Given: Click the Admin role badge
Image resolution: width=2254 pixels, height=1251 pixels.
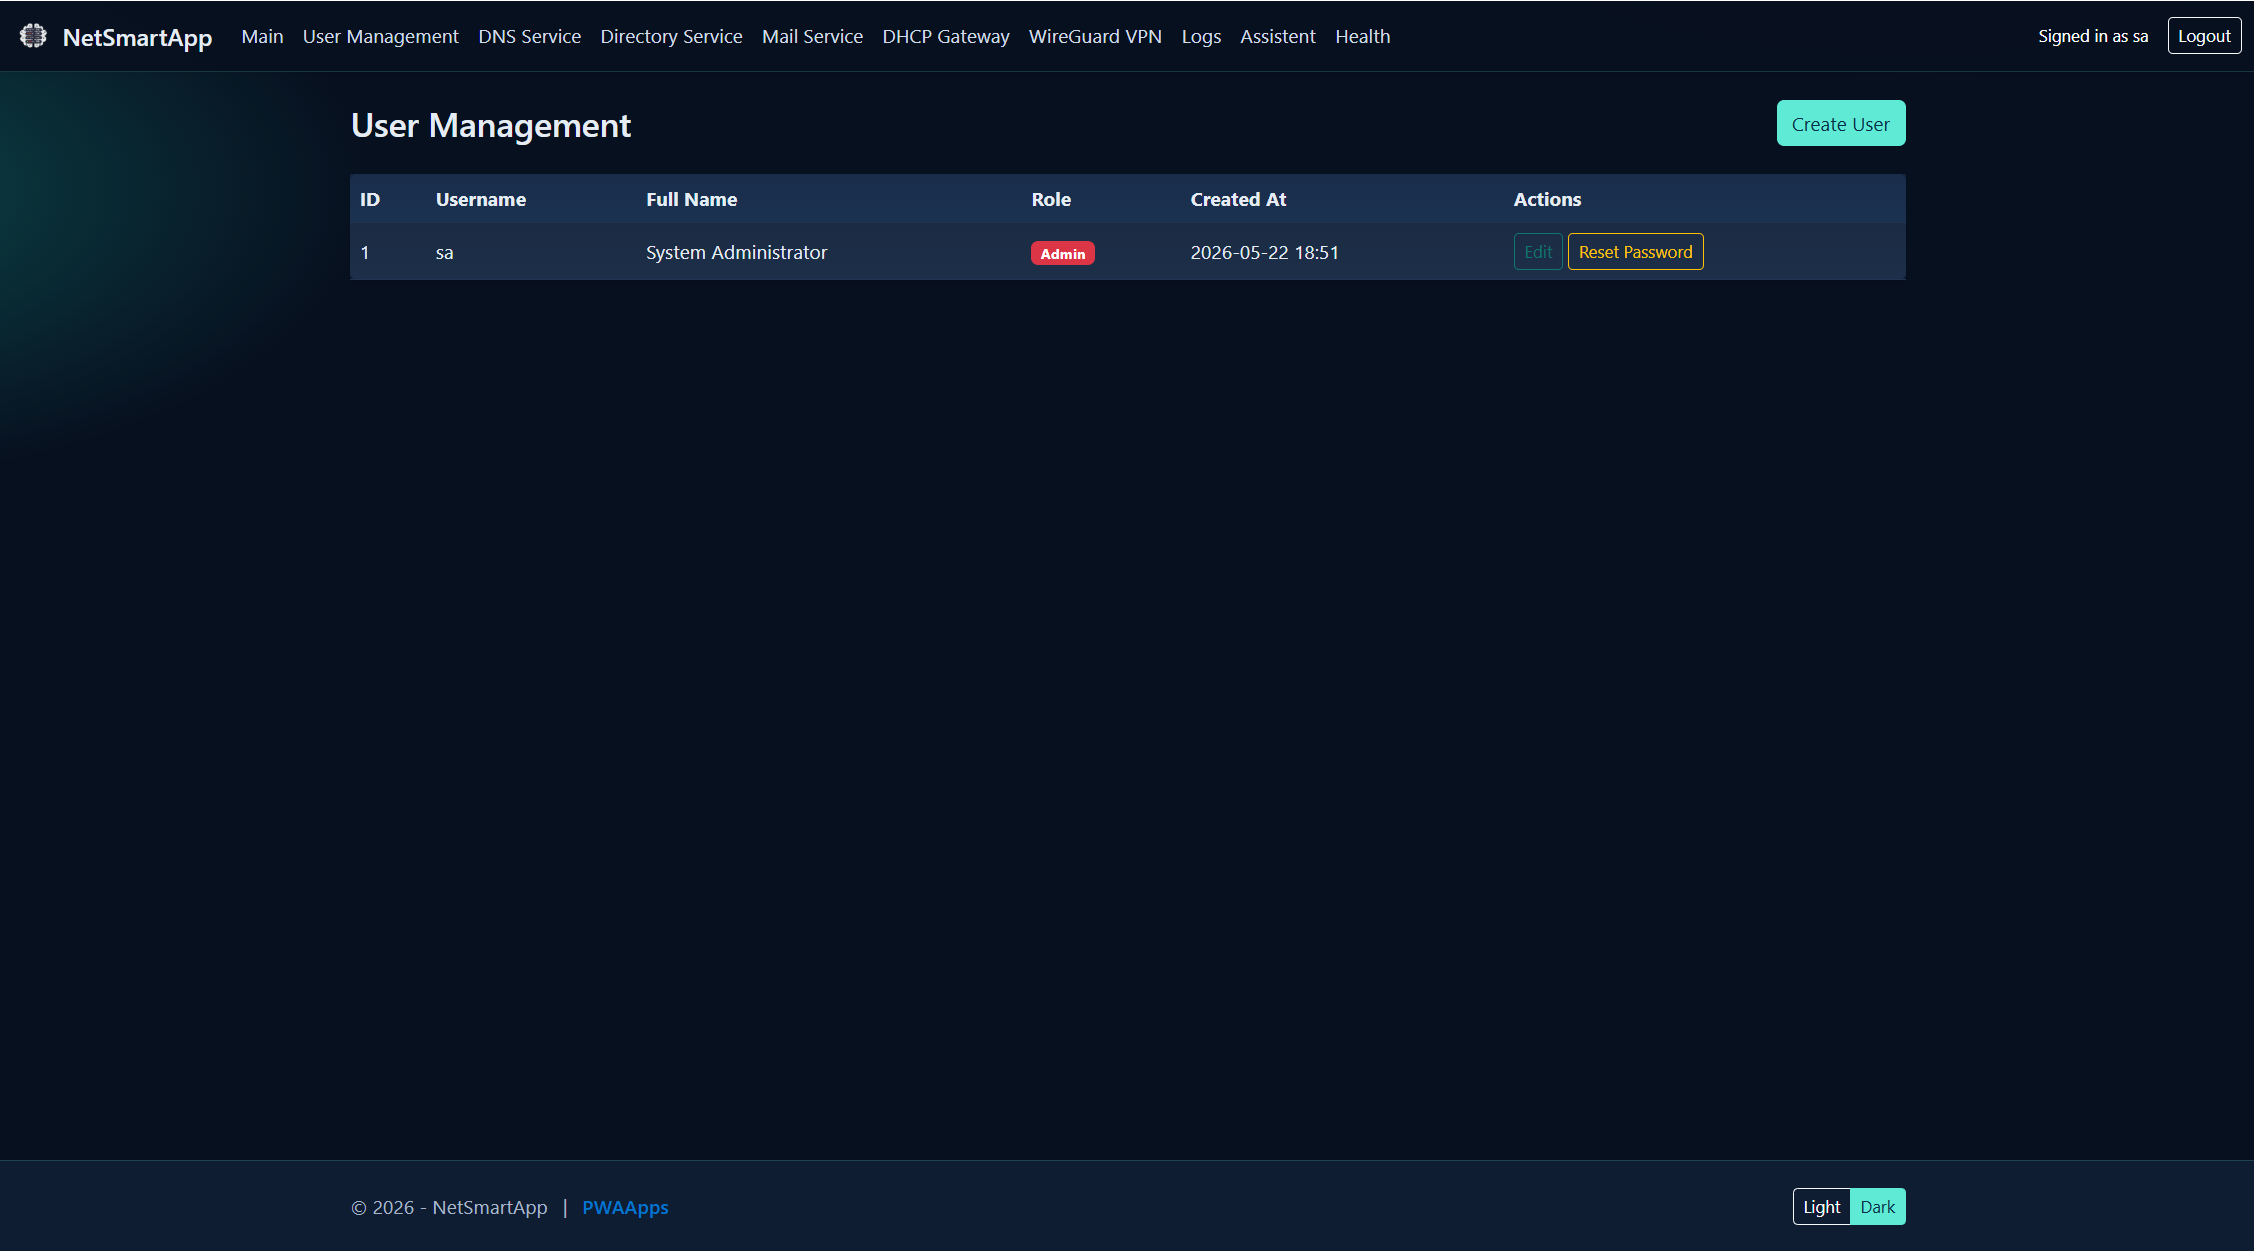Looking at the screenshot, I should click(x=1062, y=253).
